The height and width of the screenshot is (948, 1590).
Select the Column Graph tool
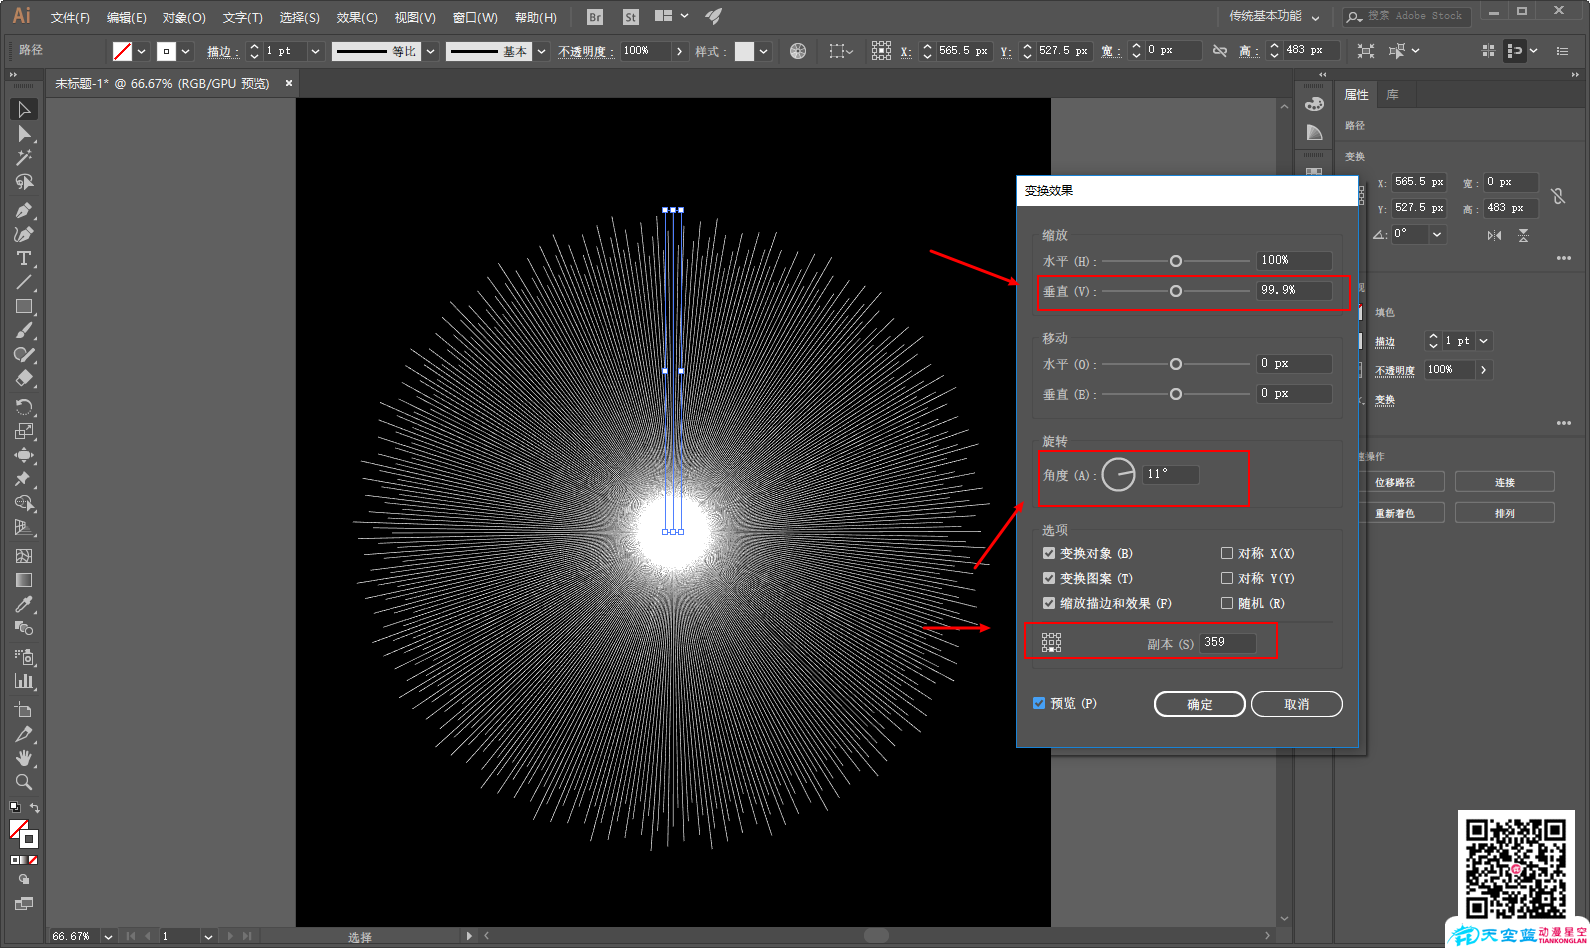(24, 681)
